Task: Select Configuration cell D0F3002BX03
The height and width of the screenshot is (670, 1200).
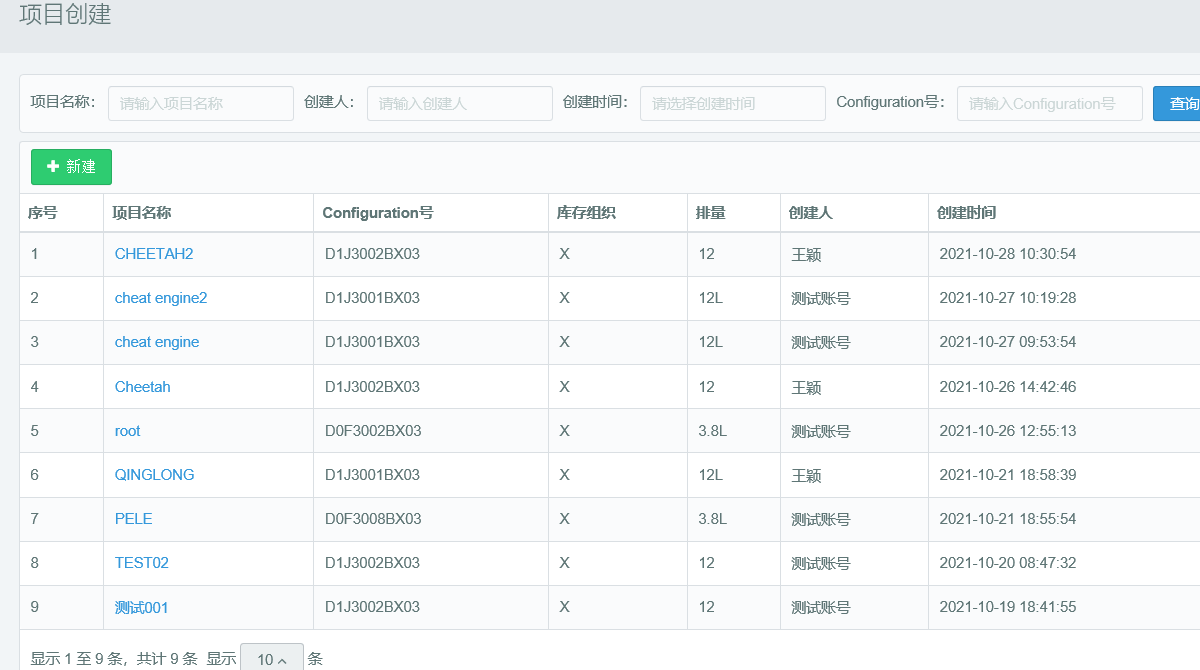Action: click(373, 431)
